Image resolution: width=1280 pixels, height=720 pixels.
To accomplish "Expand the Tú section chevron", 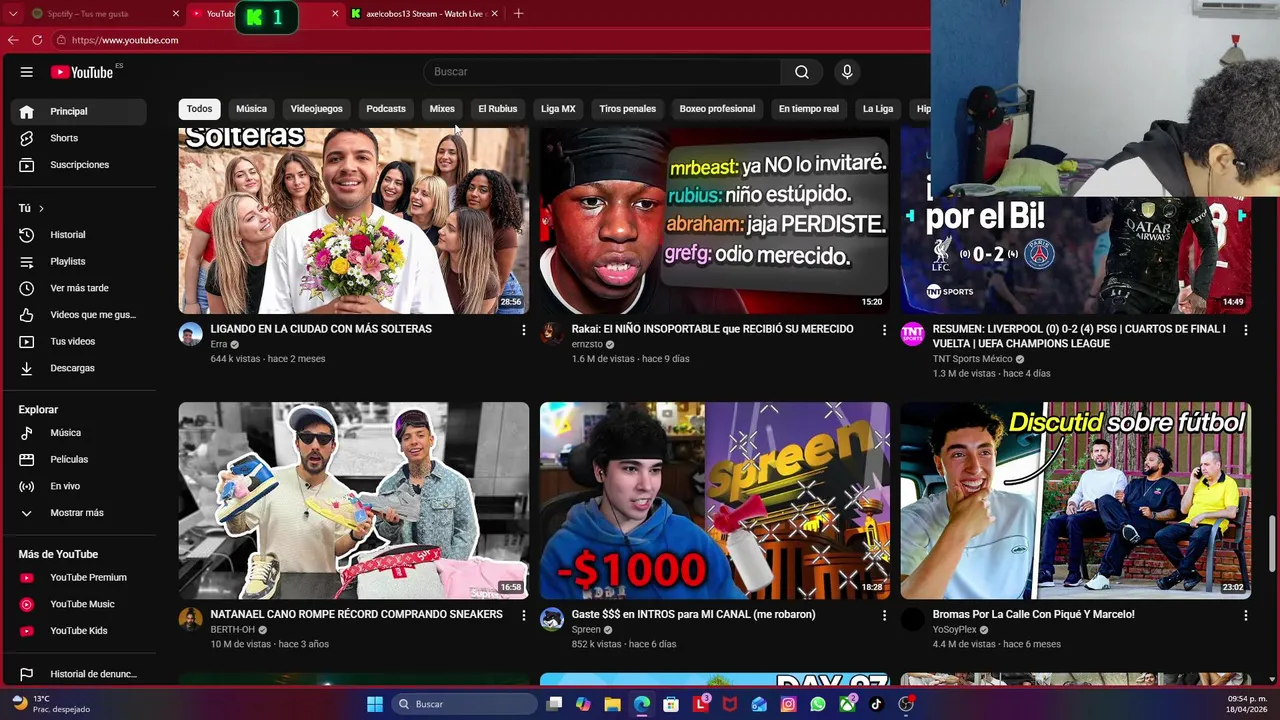I will [41, 208].
